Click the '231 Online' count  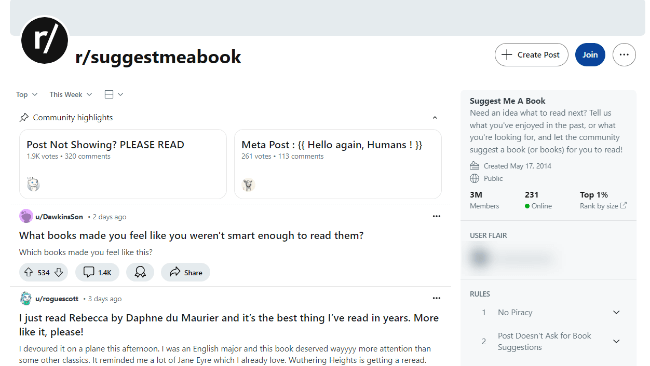click(538, 200)
